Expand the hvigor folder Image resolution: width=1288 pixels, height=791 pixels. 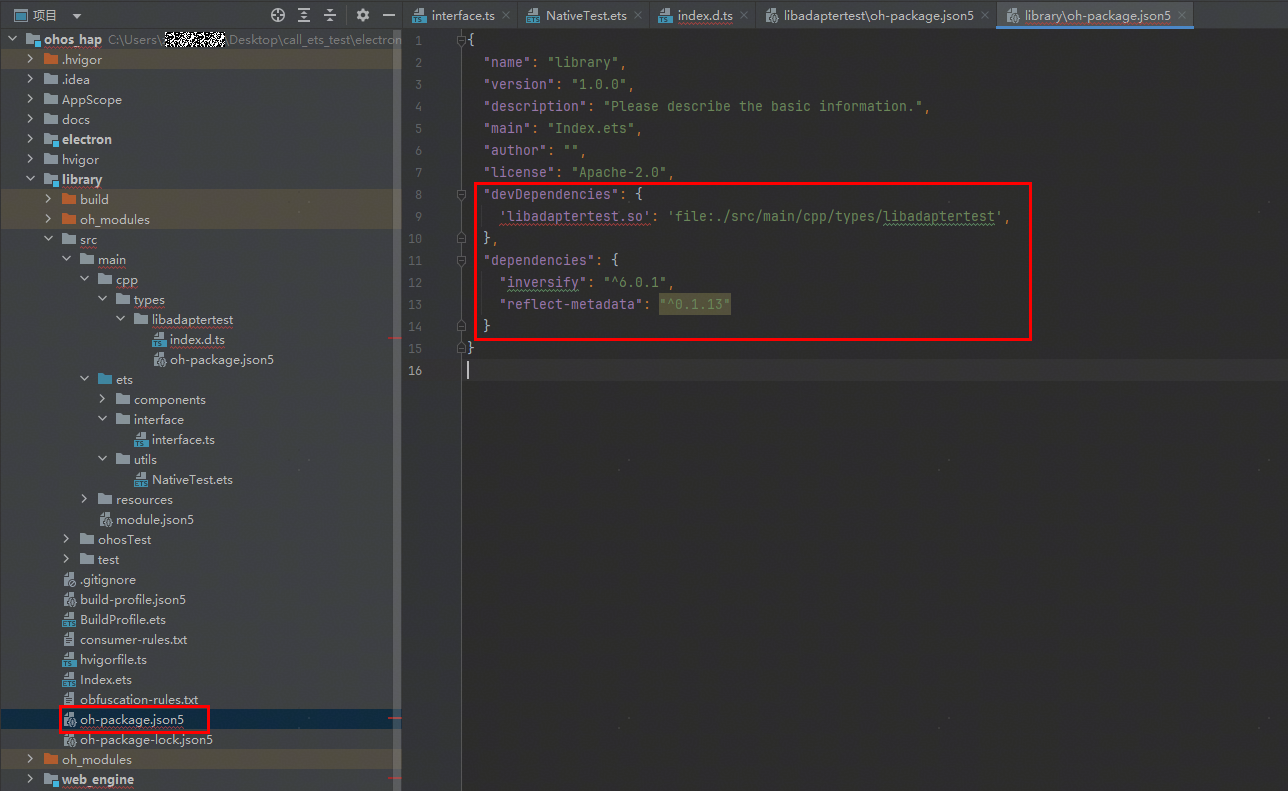pos(31,160)
